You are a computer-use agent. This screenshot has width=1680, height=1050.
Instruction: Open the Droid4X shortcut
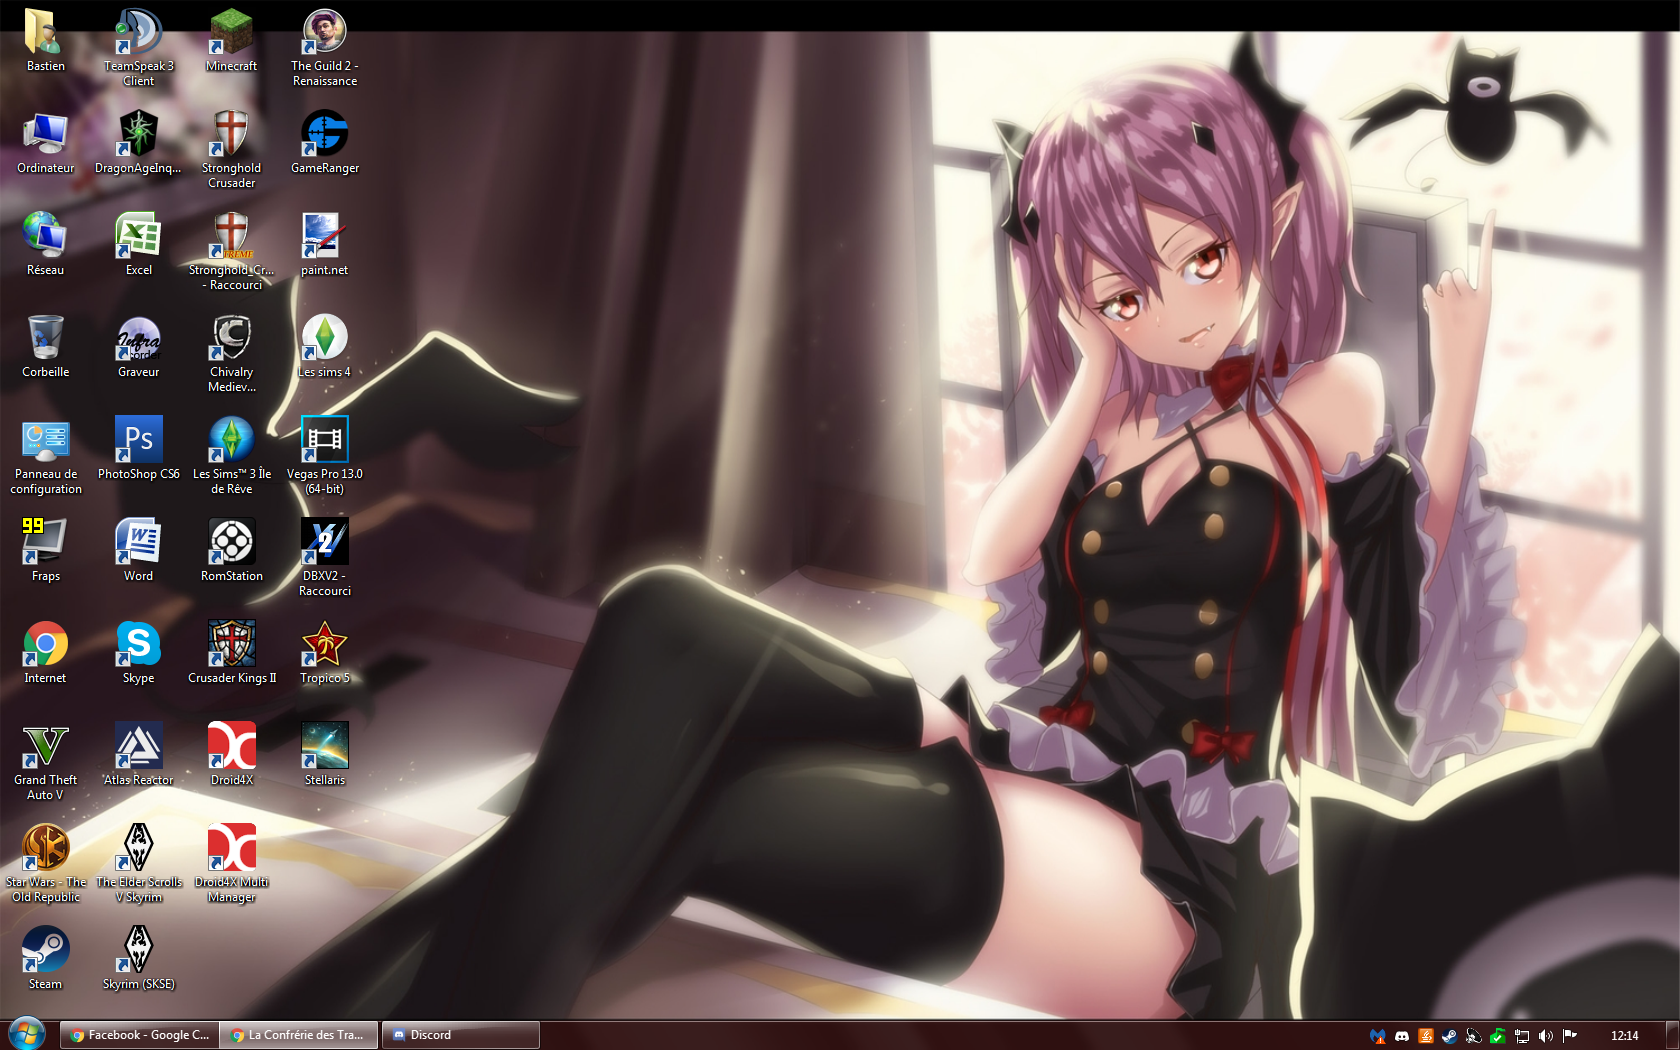pyautogui.click(x=231, y=755)
